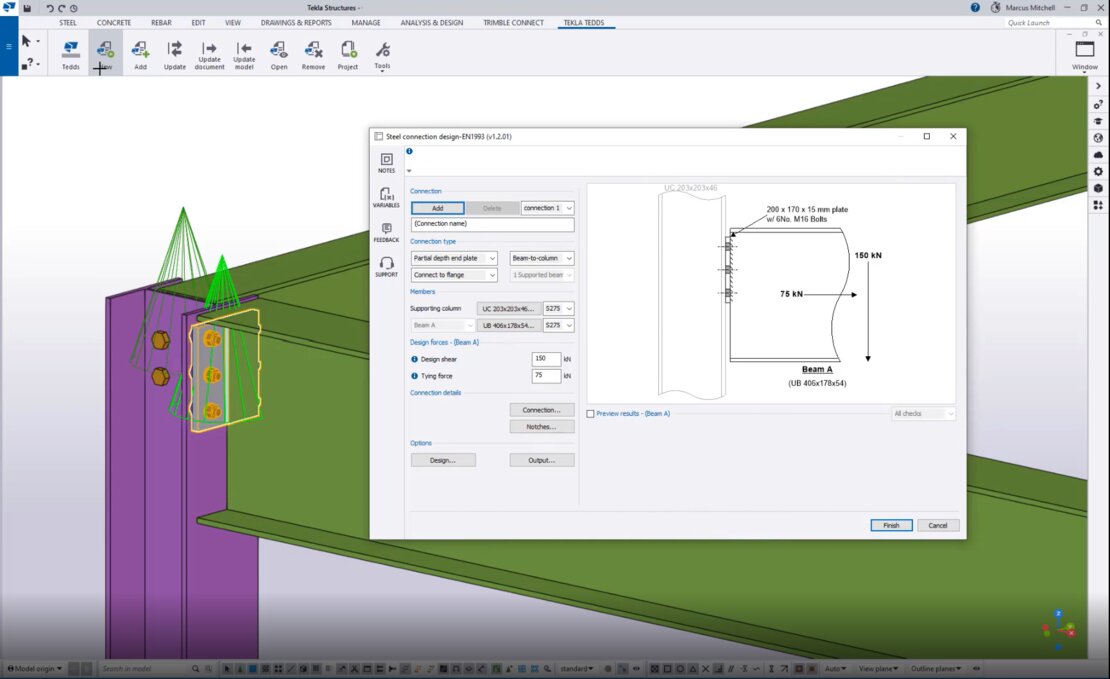This screenshot has height=679, width=1110.
Task: Click the UB 406x178x54 beam section button
Action: [x=509, y=326]
